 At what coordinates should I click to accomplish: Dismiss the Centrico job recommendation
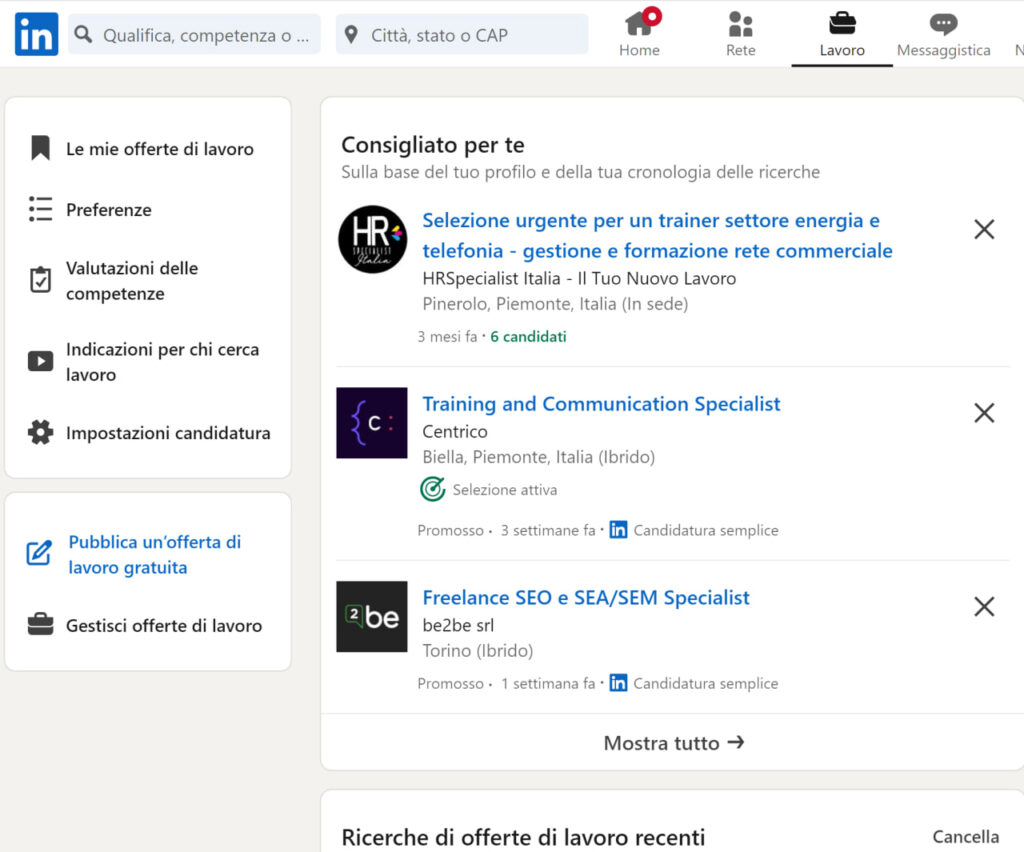click(984, 413)
